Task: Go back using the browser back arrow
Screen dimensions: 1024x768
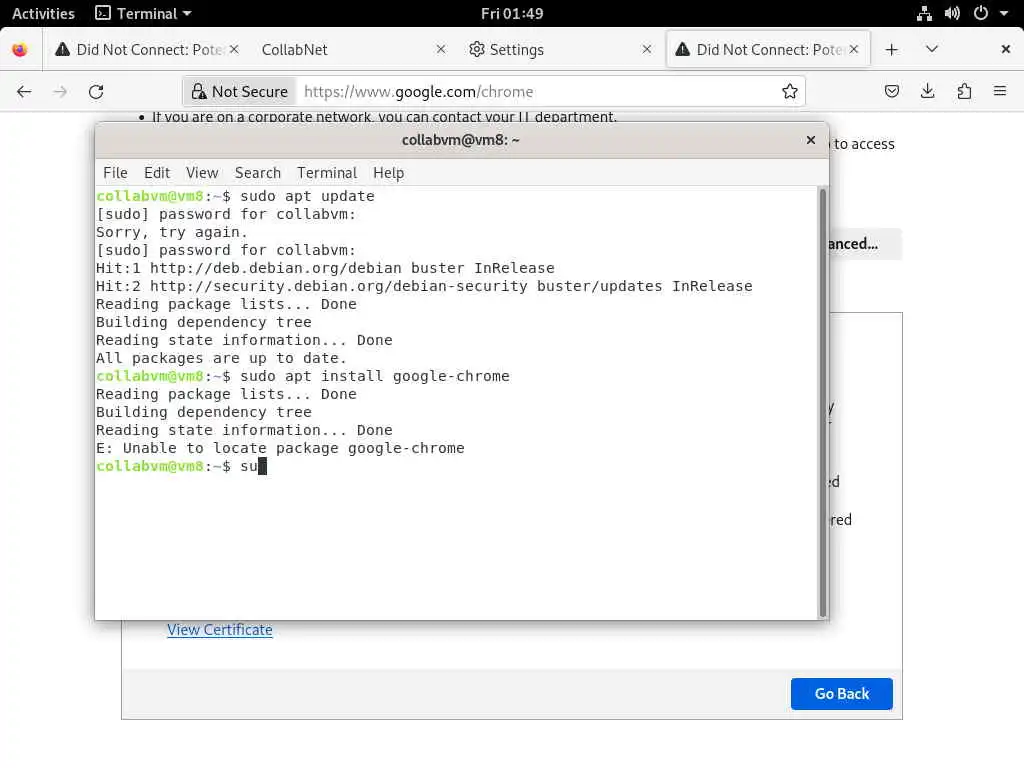Action: pos(24,91)
